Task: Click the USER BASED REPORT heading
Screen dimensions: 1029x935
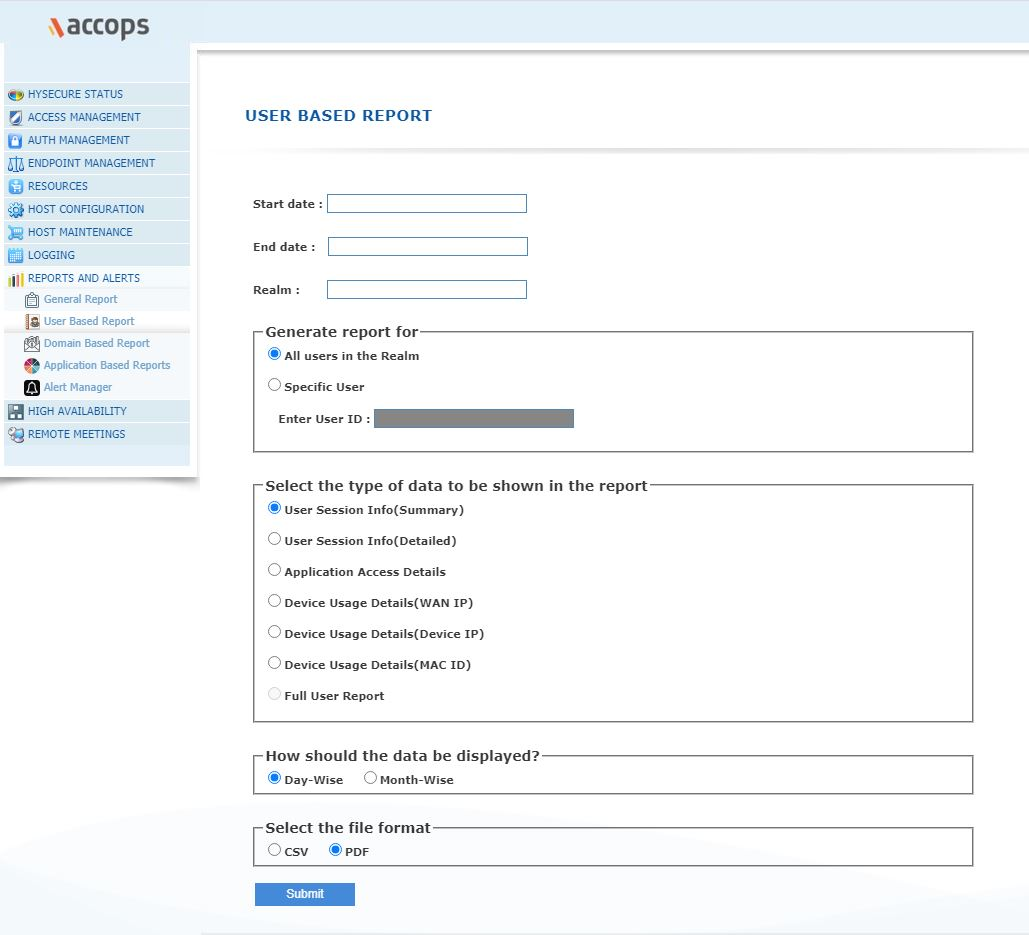Action: point(339,115)
